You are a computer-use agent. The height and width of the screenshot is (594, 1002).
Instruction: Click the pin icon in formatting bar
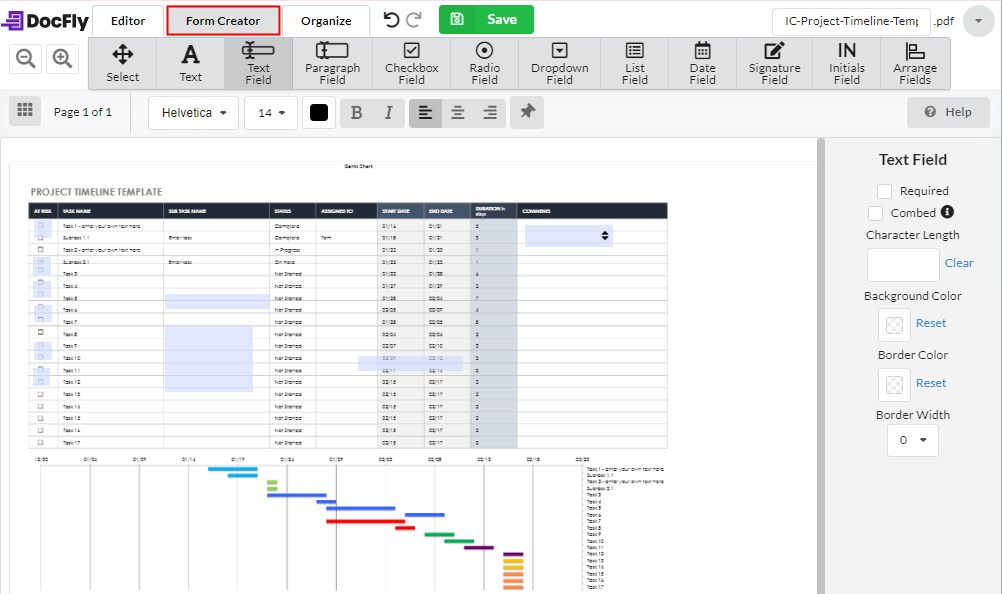tap(527, 112)
